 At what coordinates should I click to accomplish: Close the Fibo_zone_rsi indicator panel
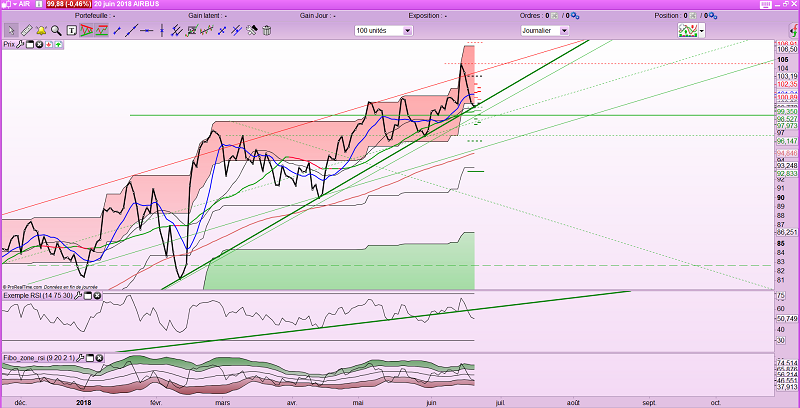[99, 358]
